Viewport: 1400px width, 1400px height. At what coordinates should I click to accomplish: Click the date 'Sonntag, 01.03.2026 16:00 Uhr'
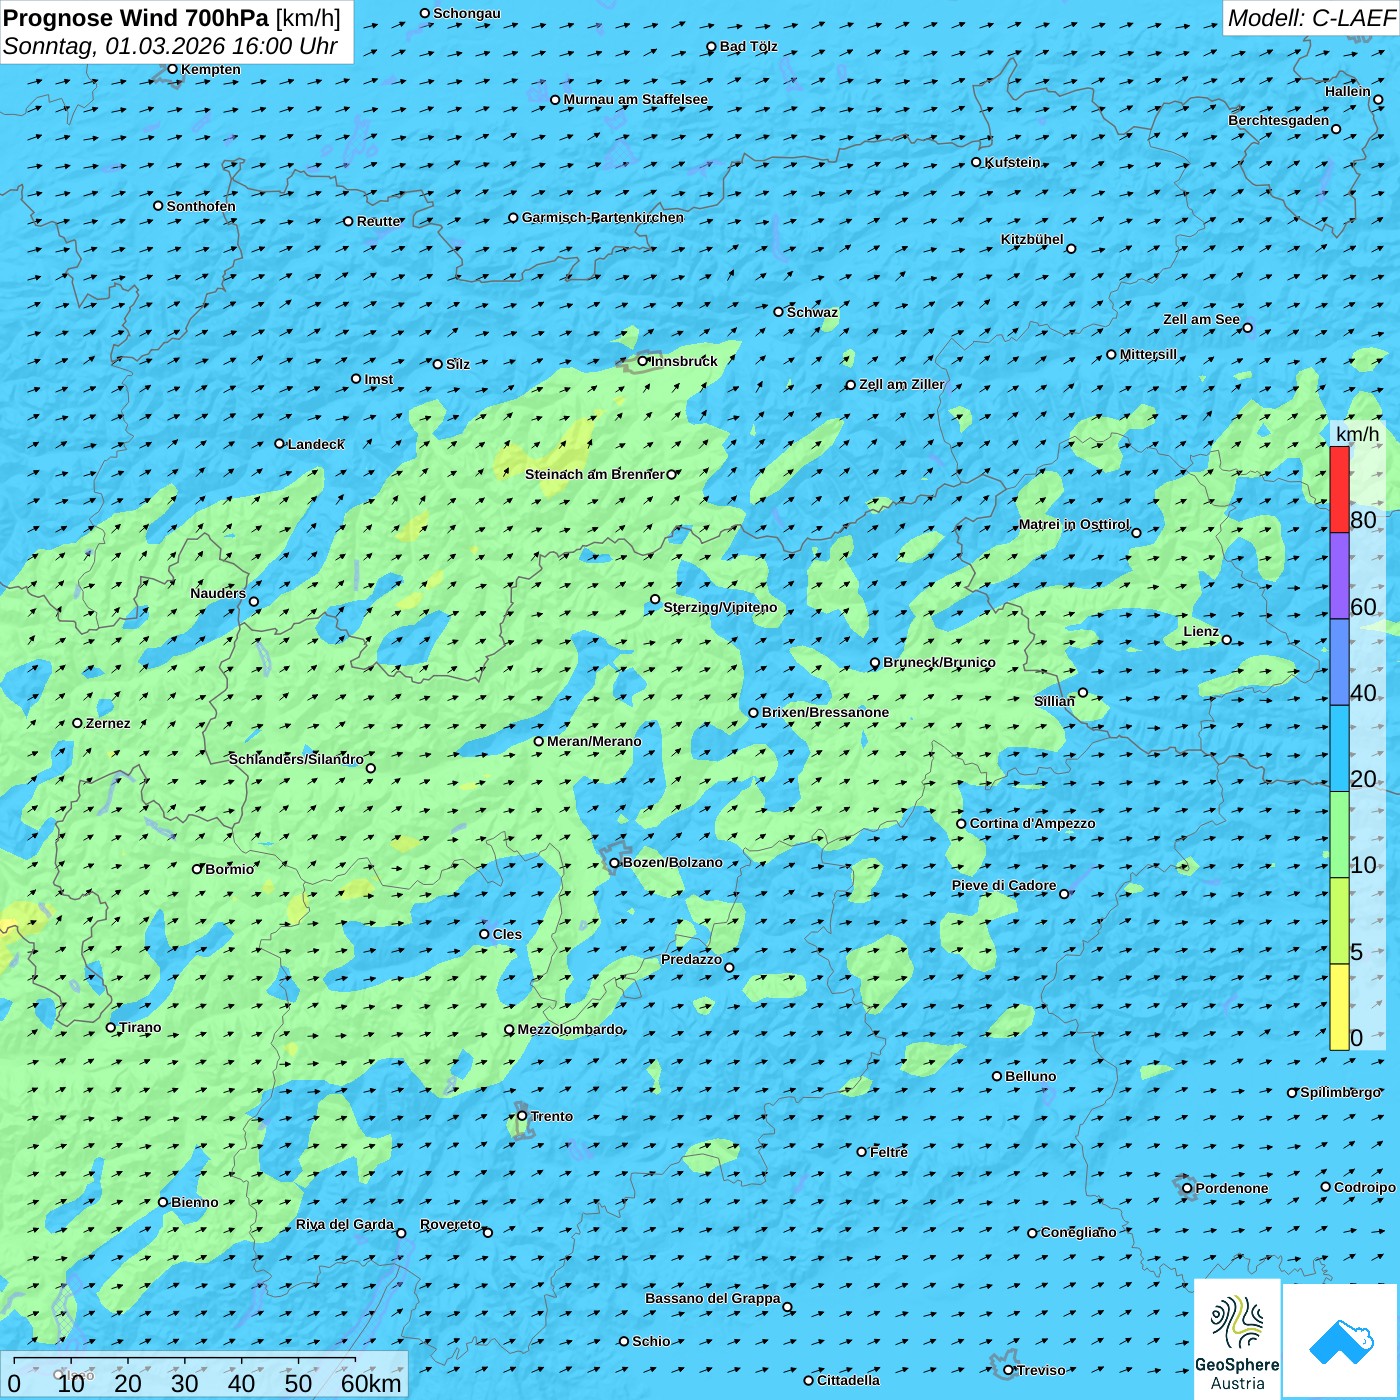[170, 46]
